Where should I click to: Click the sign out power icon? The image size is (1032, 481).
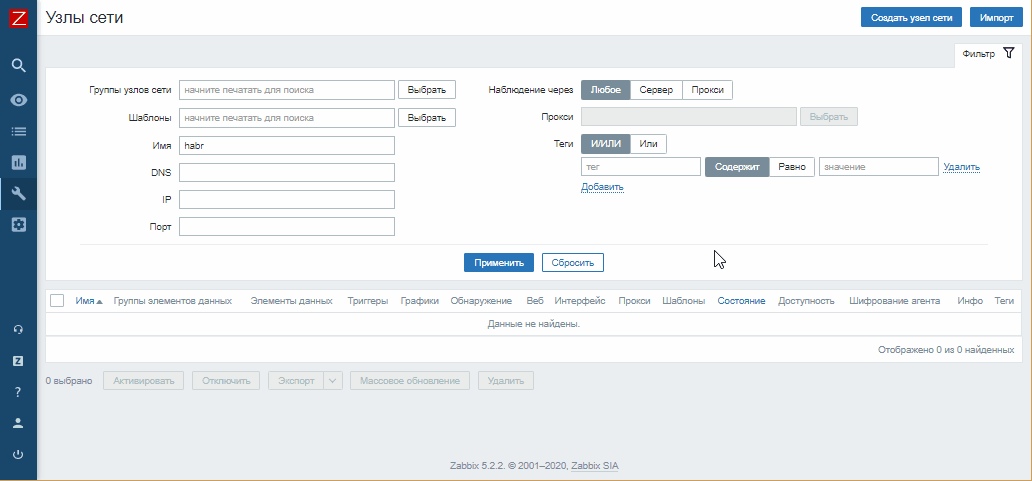coord(18,455)
